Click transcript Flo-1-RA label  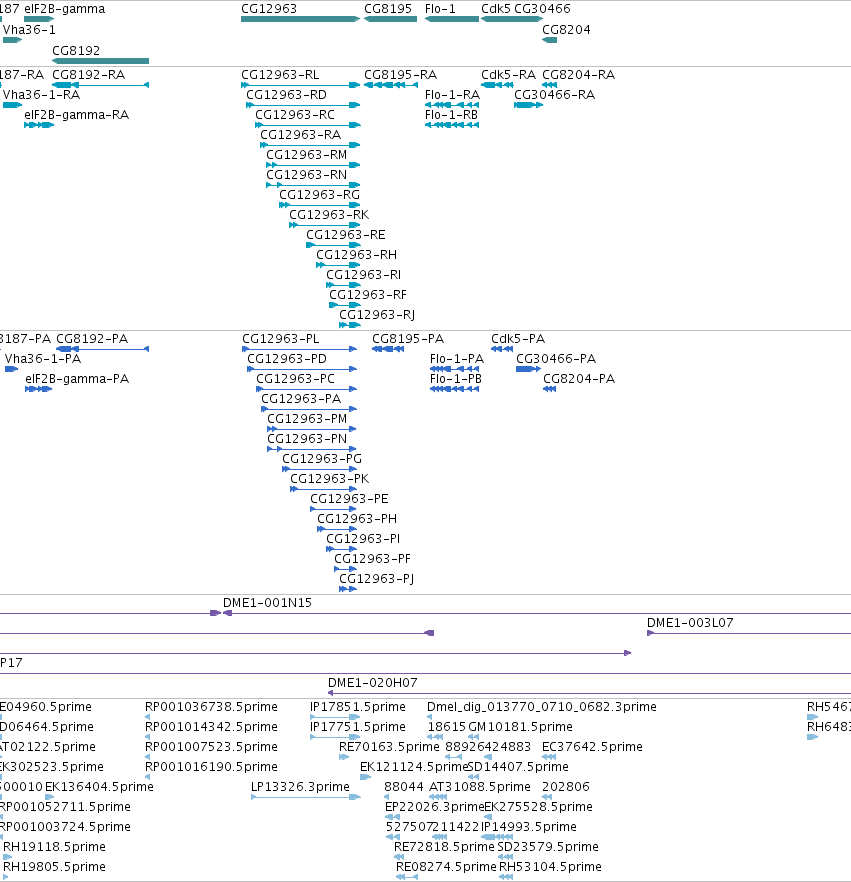pos(452,94)
